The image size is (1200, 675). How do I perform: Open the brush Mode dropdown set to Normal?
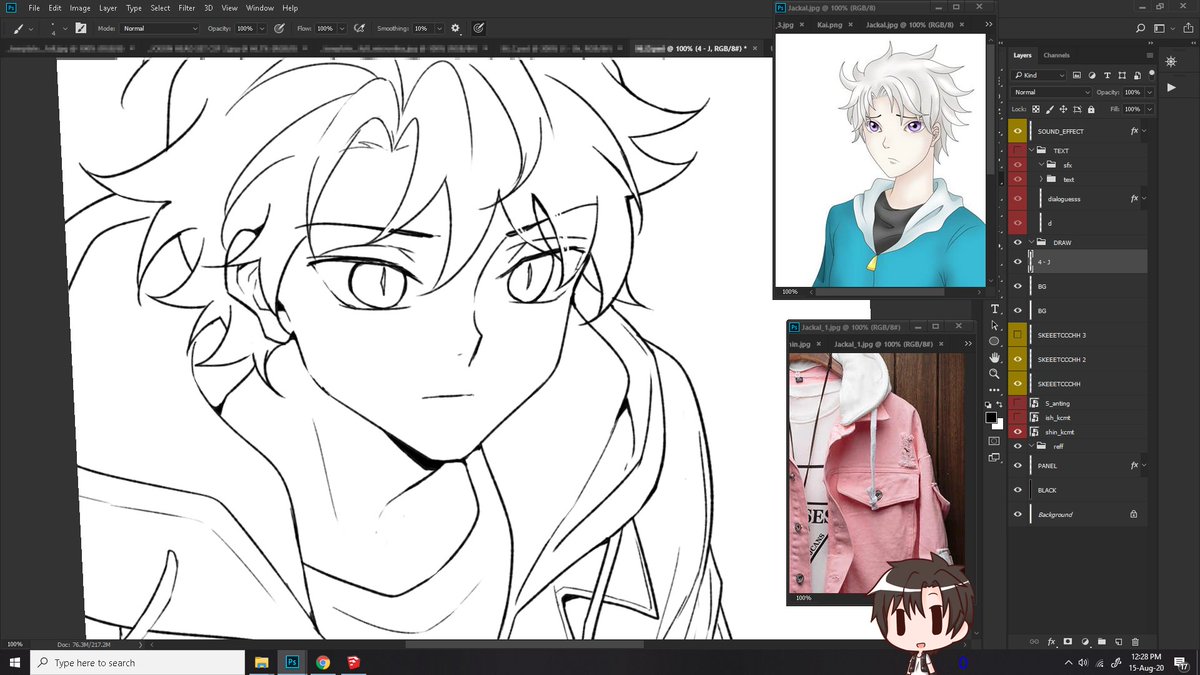160,28
